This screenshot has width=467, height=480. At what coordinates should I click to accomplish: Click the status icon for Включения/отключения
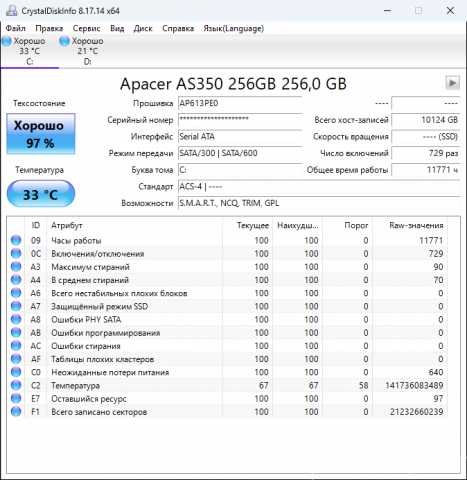[x=16, y=254]
